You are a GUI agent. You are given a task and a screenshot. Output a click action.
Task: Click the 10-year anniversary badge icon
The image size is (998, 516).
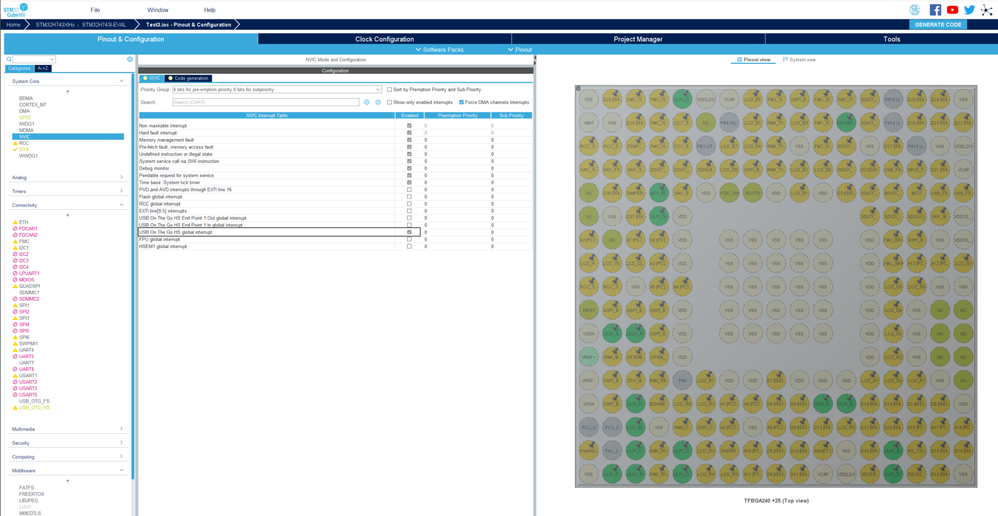(914, 10)
